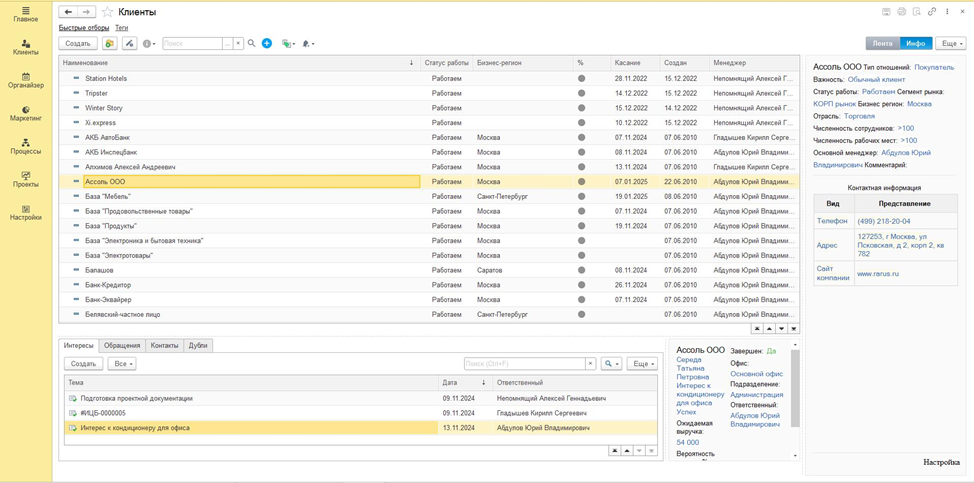The height and width of the screenshot is (483, 974).
Task: Jump to top of Интересы list arrow
Action: coord(616,451)
